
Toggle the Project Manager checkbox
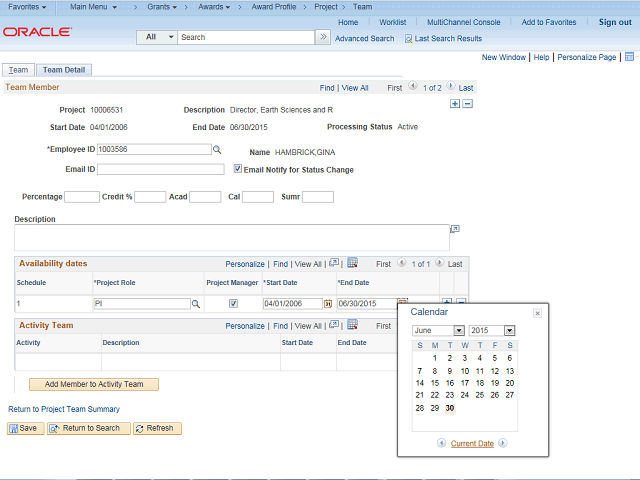point(233,303)
